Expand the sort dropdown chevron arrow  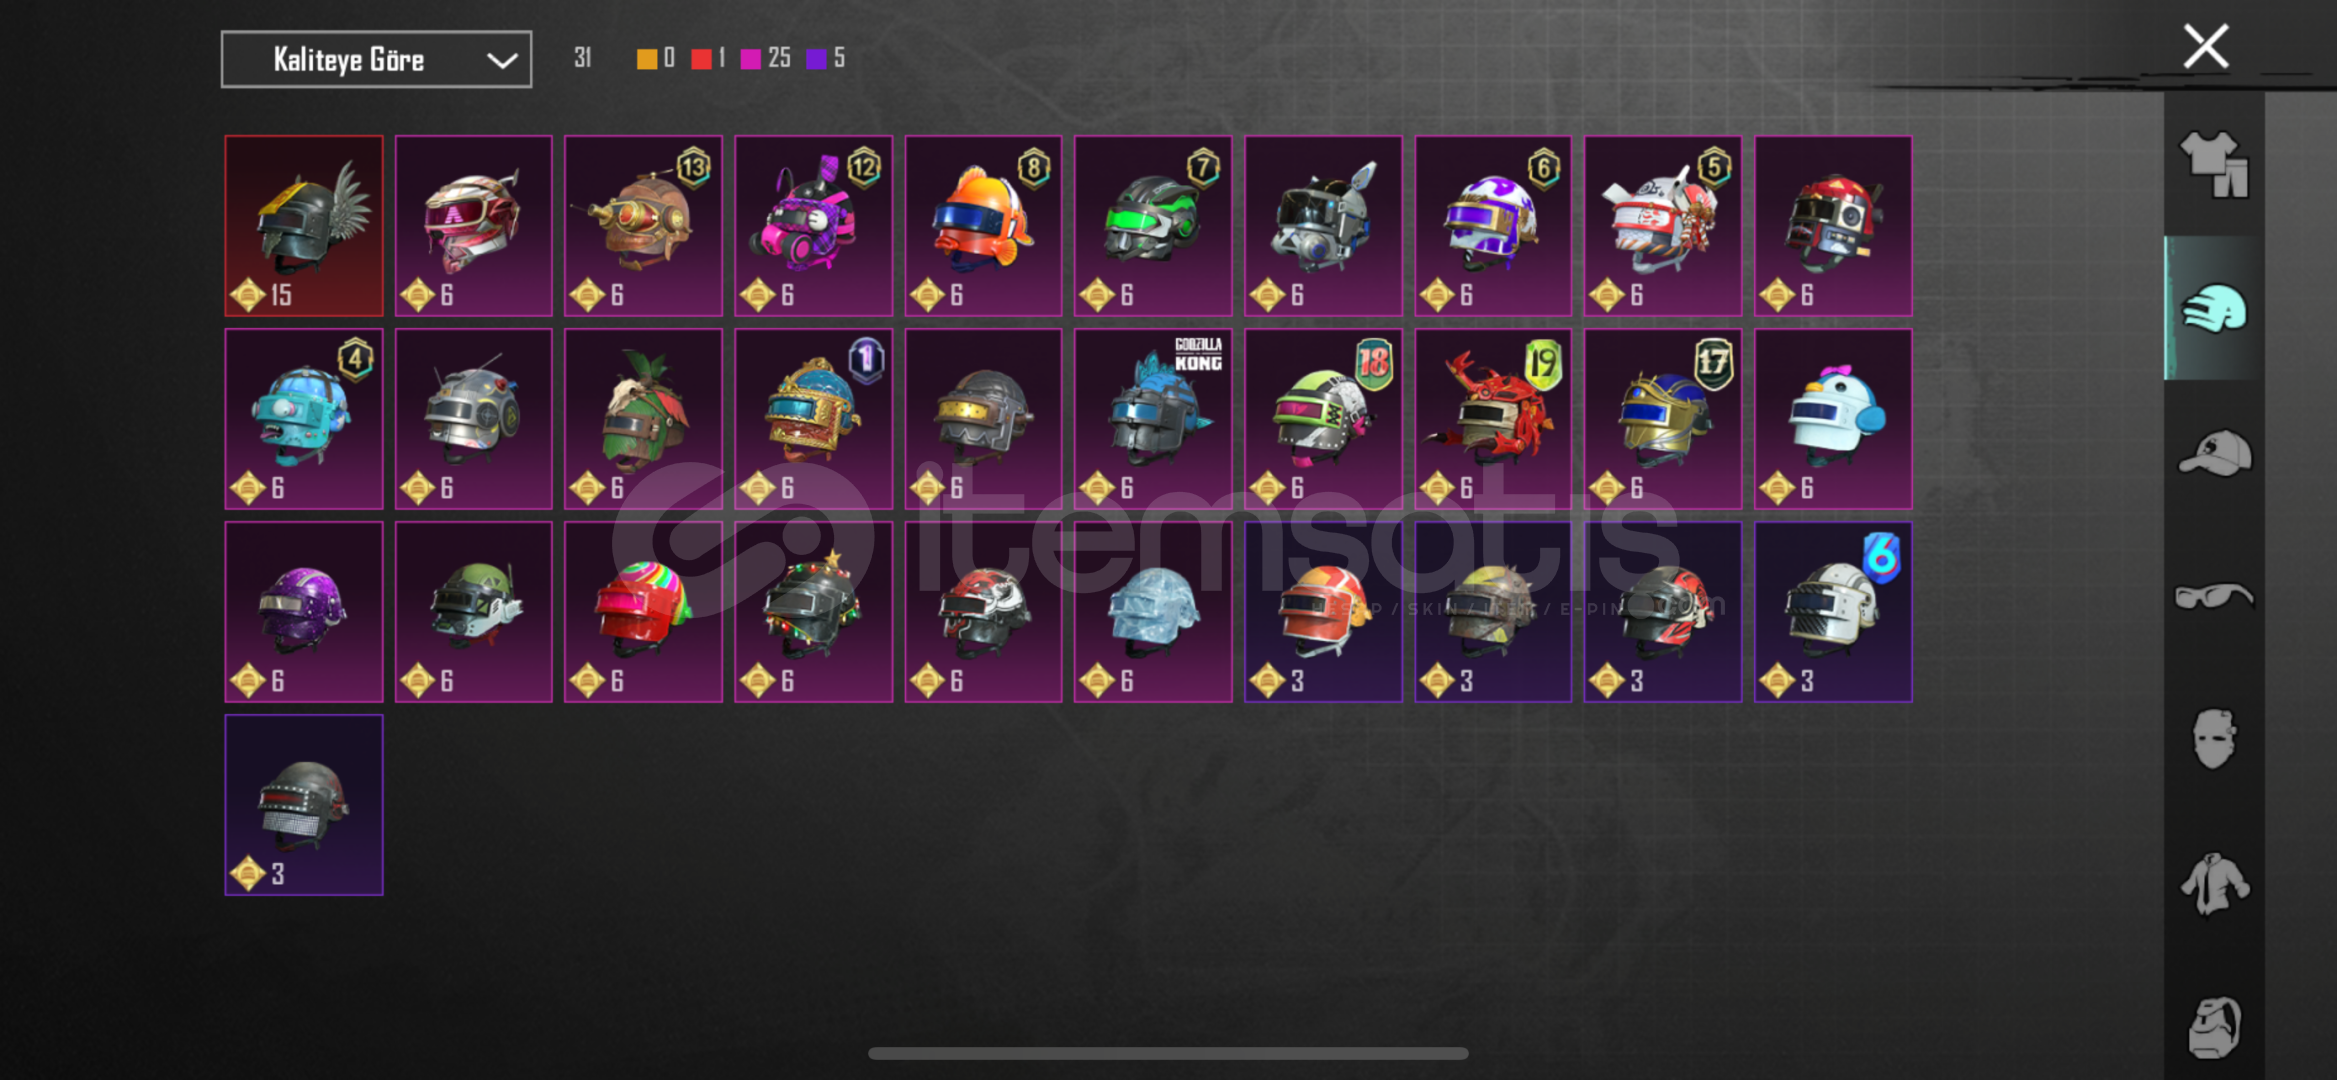tap(502, 61)
